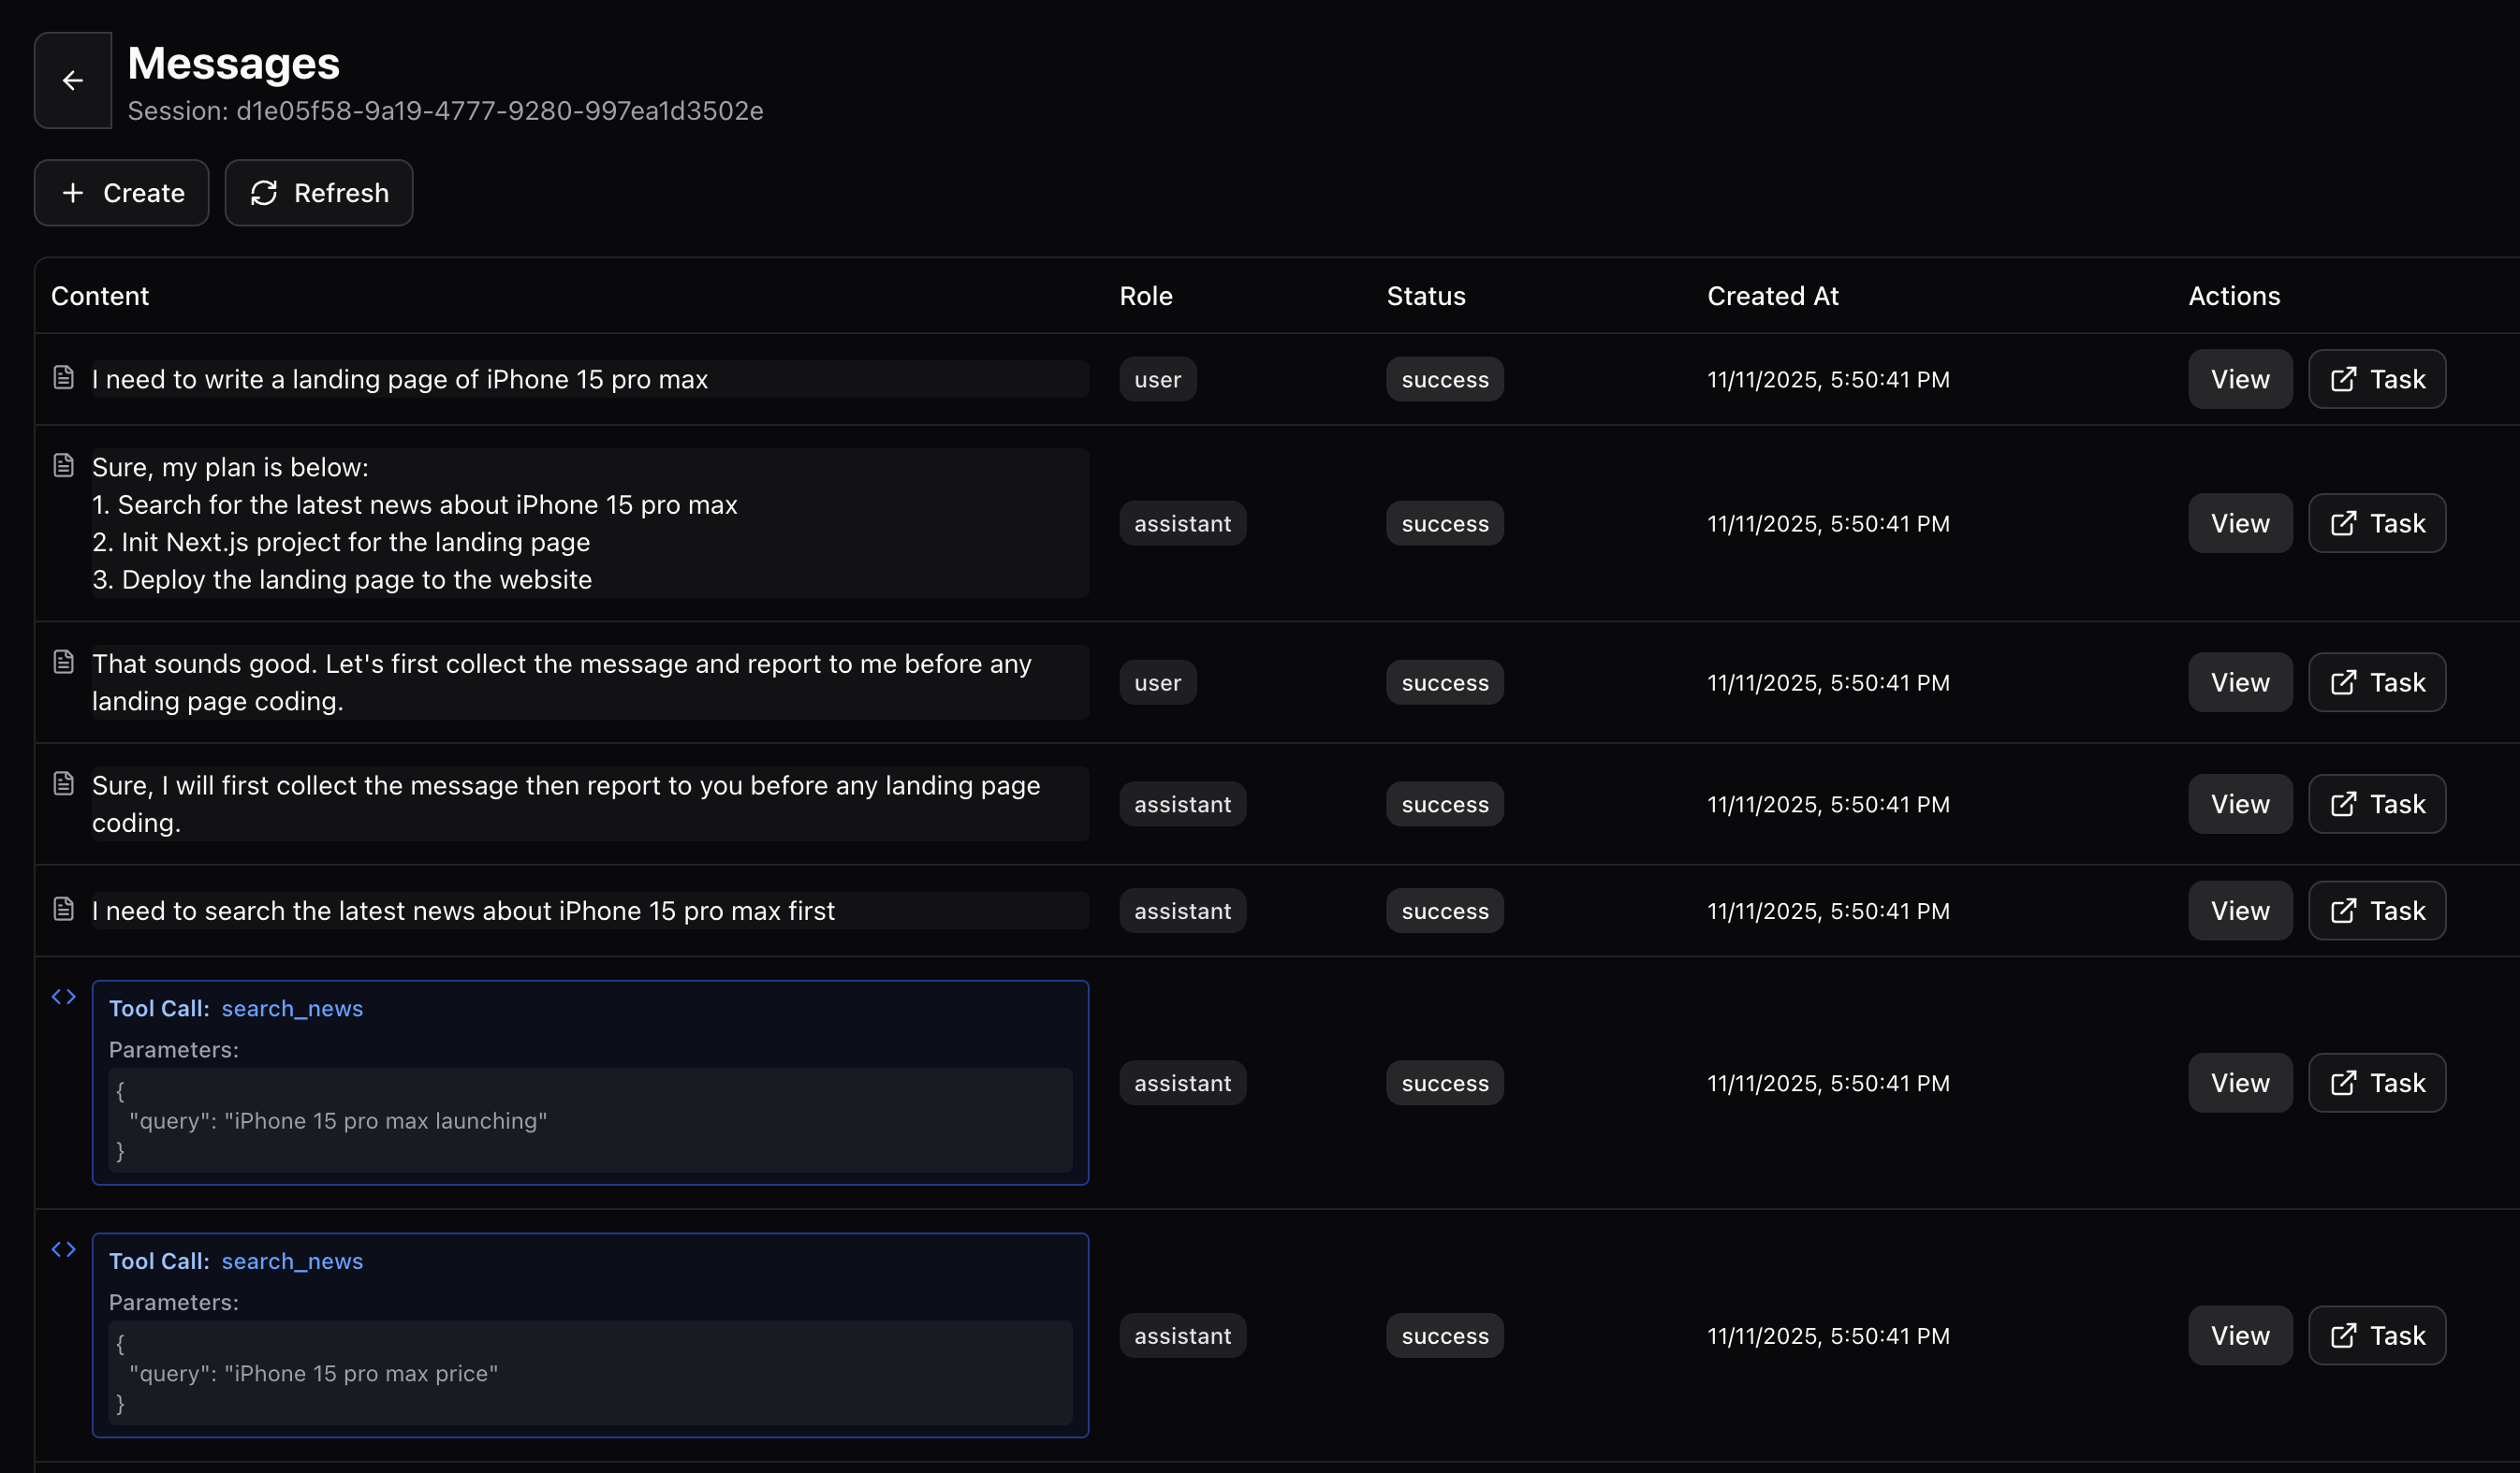
Task: Click the plus icon on the Create button
Action: [72, 193]
